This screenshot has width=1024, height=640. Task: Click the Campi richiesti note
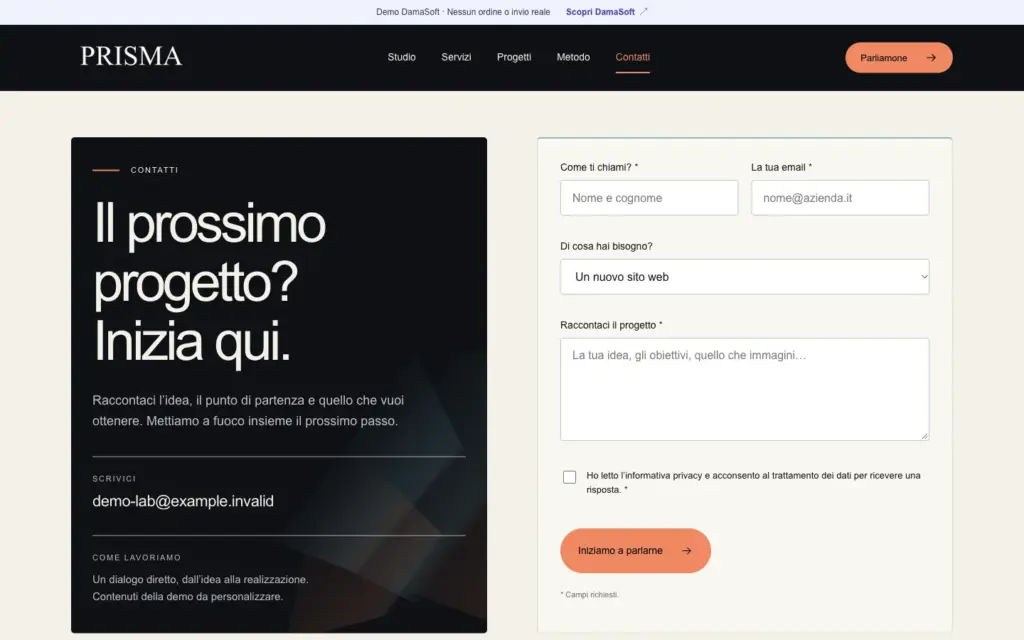[x=589, y=595]
